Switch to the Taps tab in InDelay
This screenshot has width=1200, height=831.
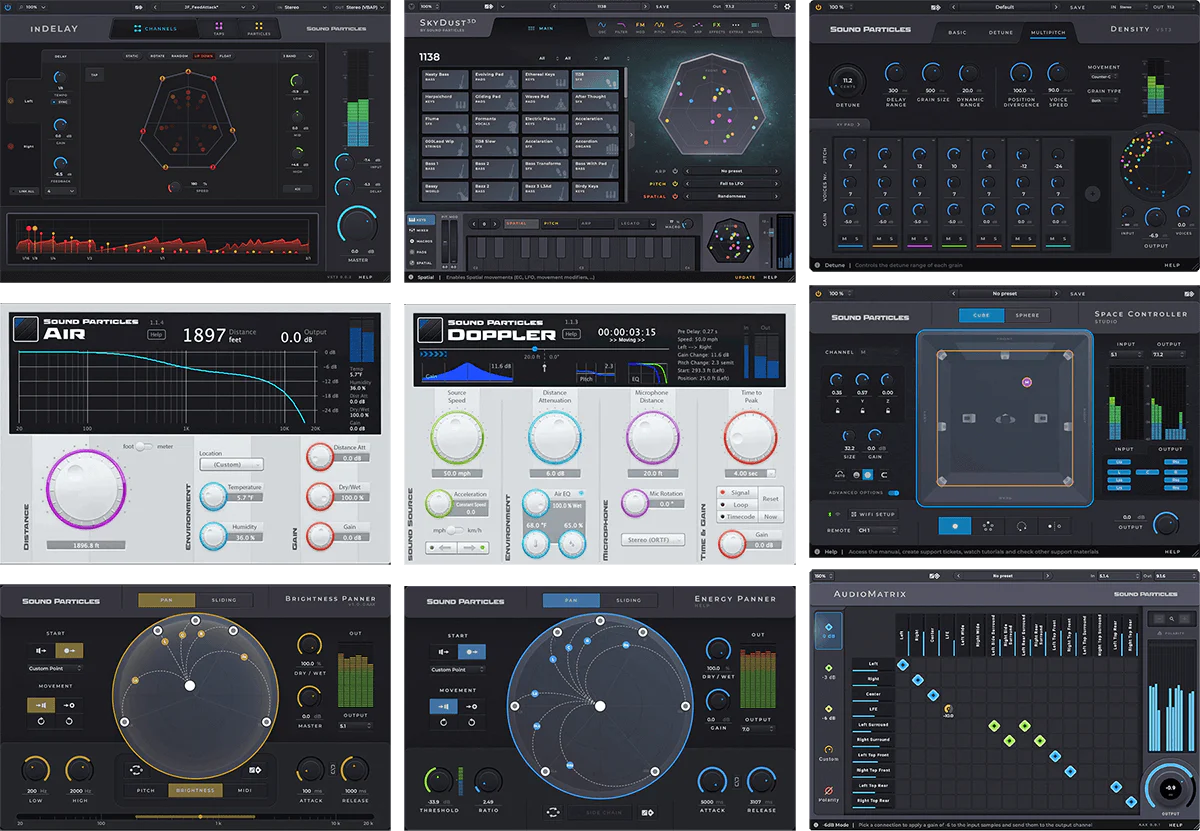coord(217,29)
